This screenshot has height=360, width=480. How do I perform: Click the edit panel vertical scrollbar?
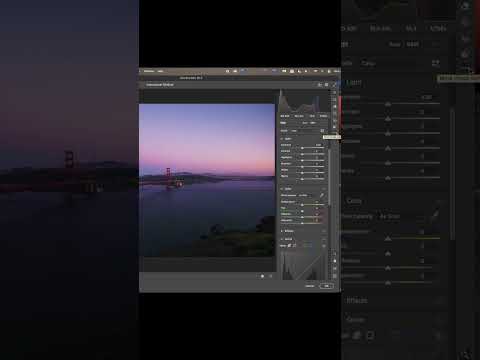pos(329,177)
